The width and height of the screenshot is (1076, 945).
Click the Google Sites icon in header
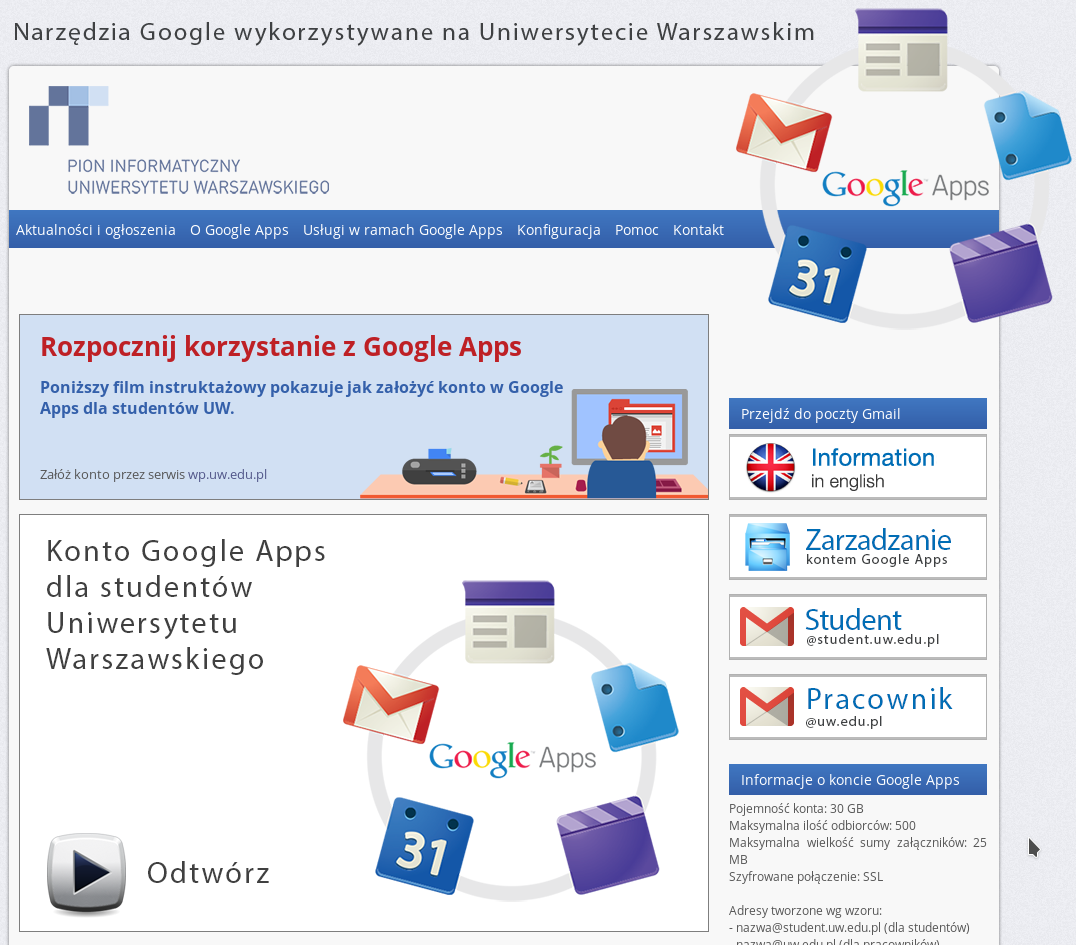pos(902,51)
